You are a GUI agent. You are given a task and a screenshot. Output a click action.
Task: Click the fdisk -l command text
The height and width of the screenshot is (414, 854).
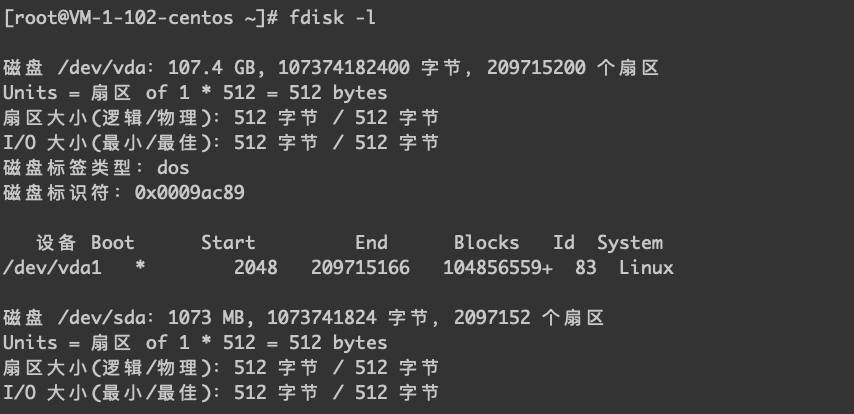coord(332,18)
